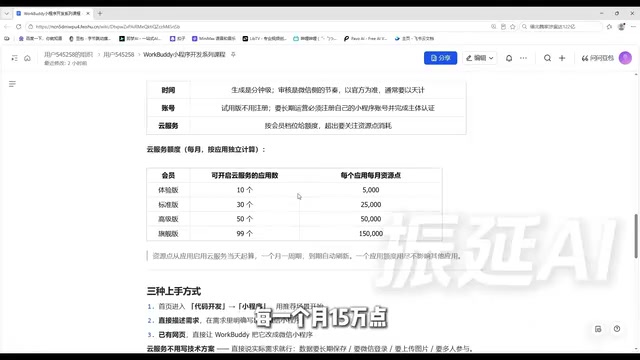Go to the Feishu wiki home icon
Screen dimensions: 640x360
click(27, 58)
